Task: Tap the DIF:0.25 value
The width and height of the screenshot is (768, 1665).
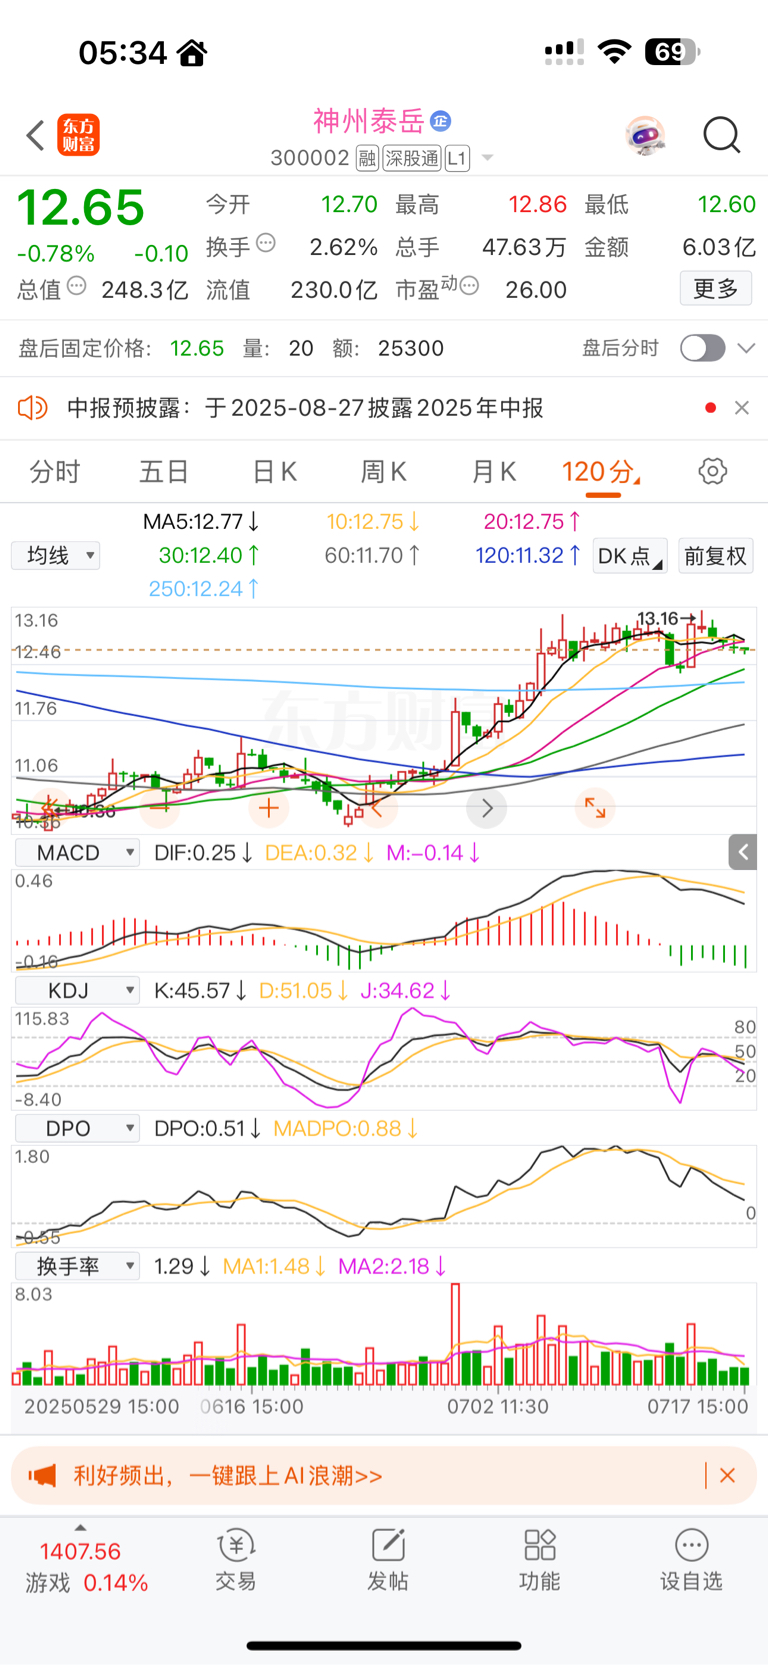Action: point(203,853)
